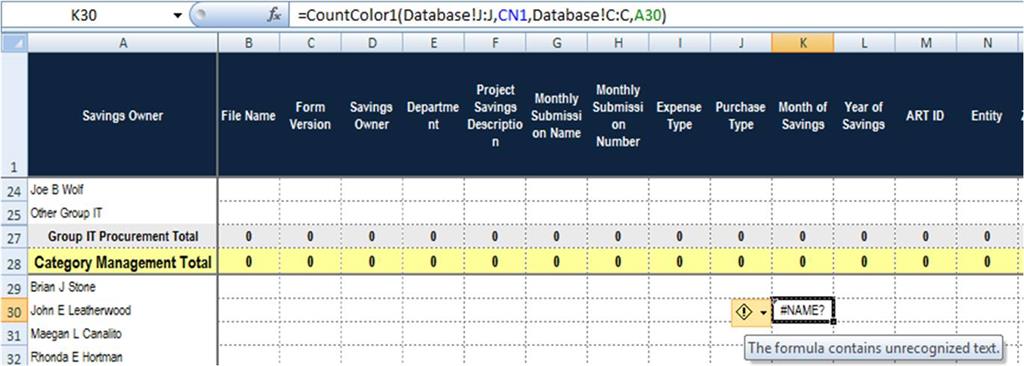Viewport: 1024px width, 366px height.
Task: Select column A header
Action: point(122,42)
